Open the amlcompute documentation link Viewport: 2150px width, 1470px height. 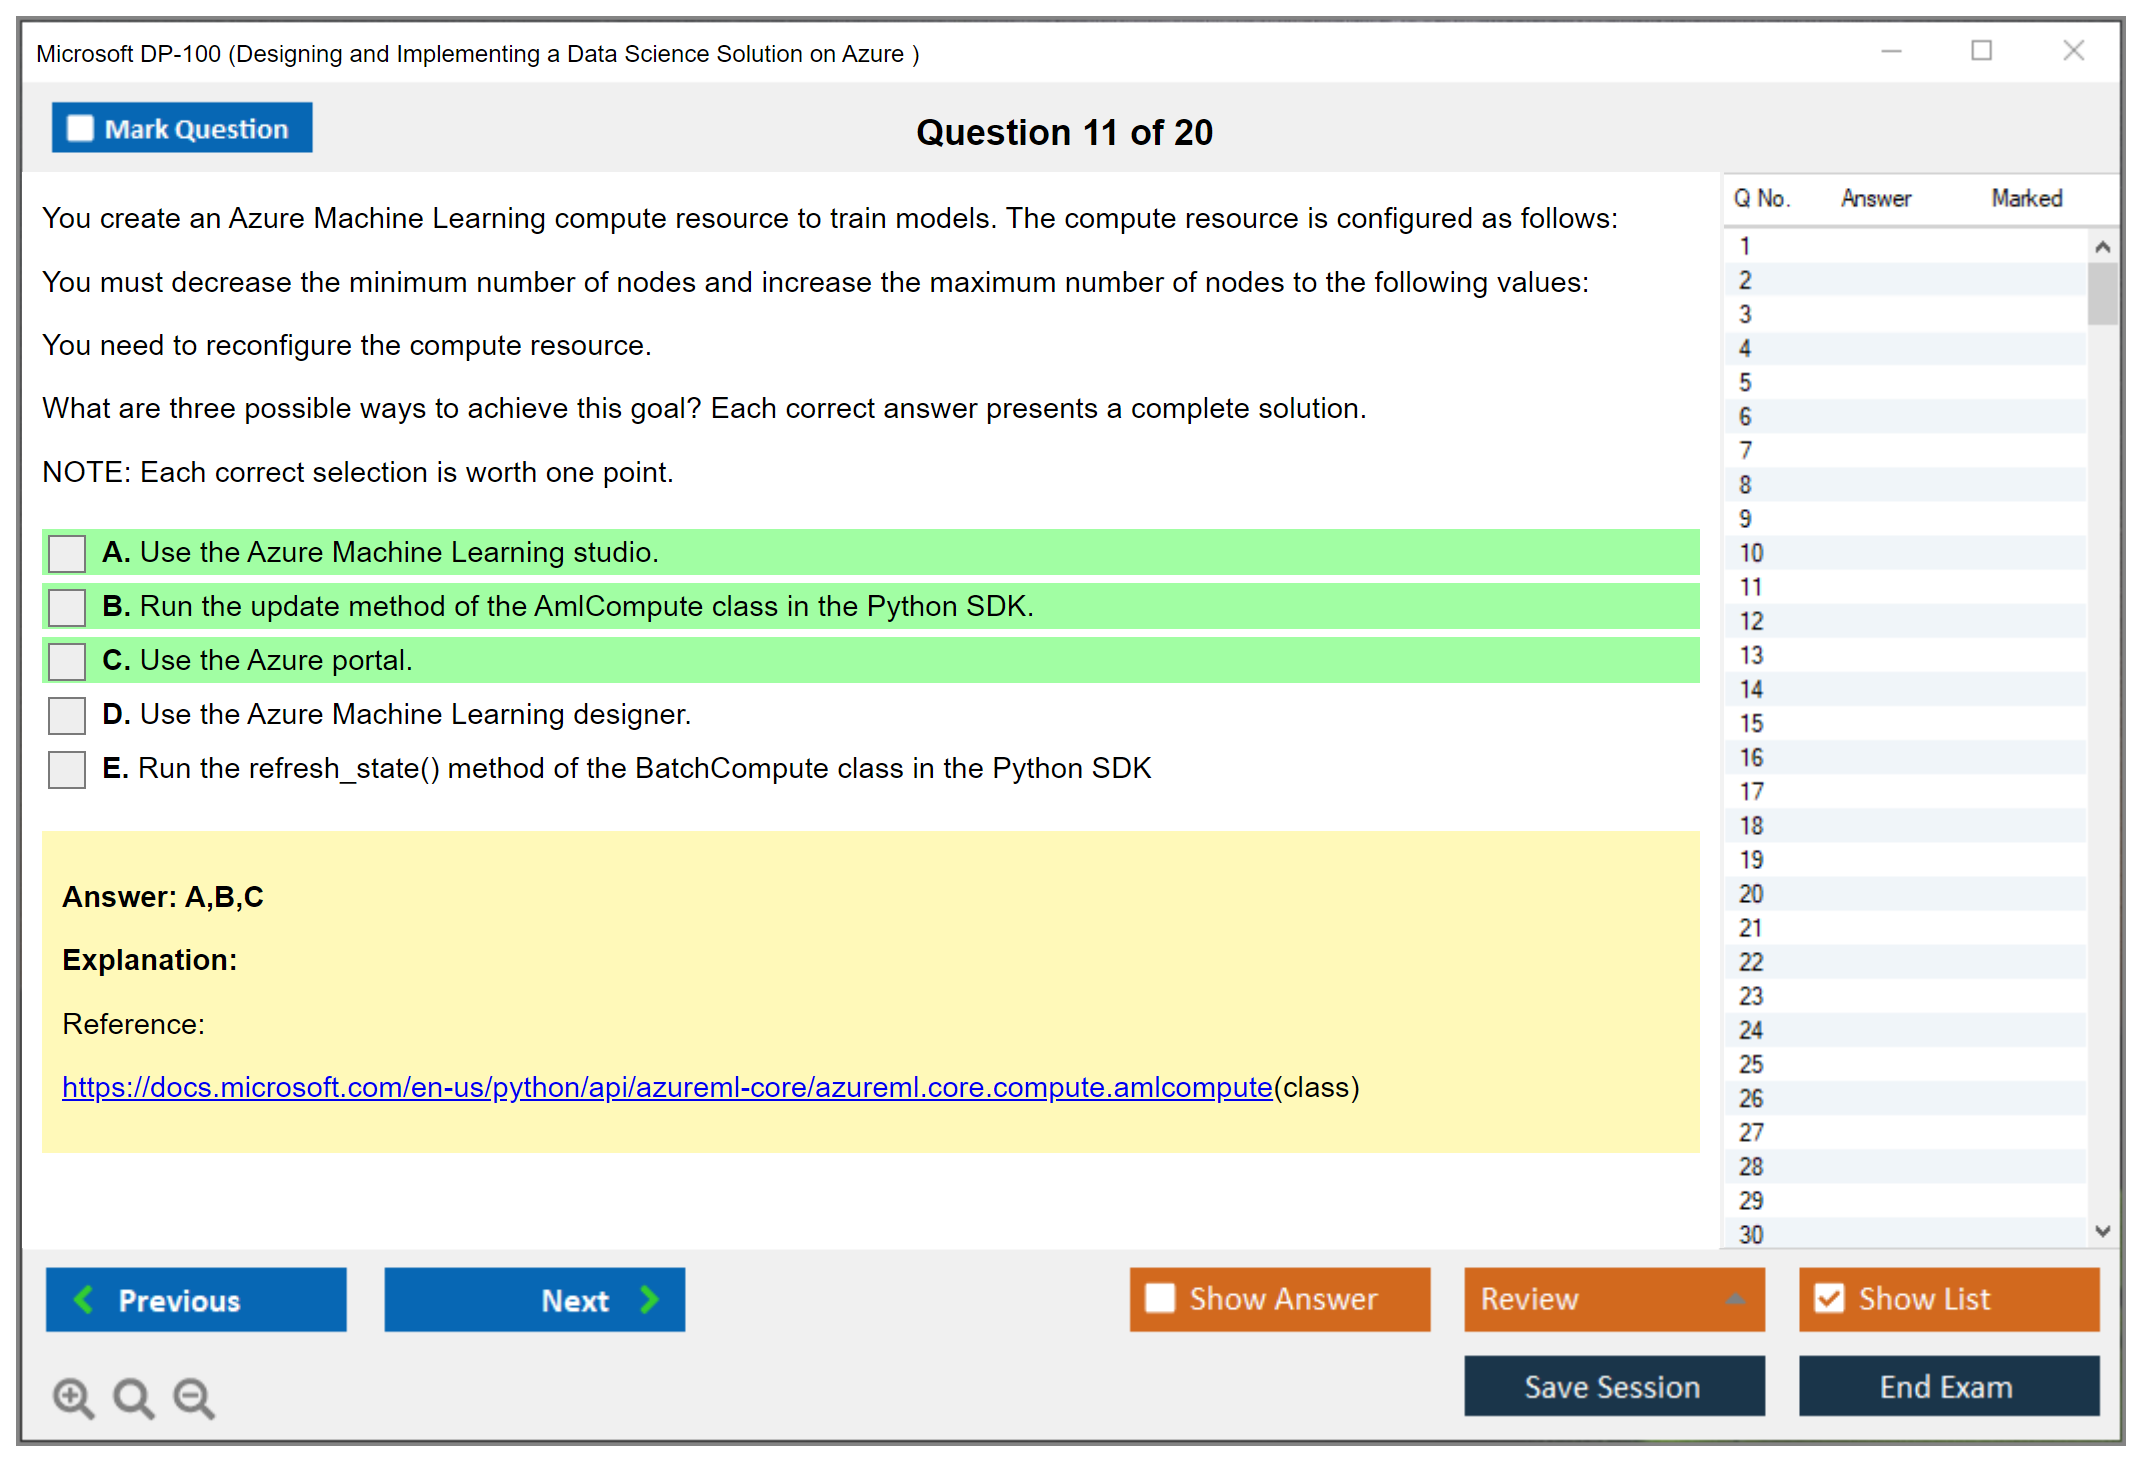tap(666, 1087)
